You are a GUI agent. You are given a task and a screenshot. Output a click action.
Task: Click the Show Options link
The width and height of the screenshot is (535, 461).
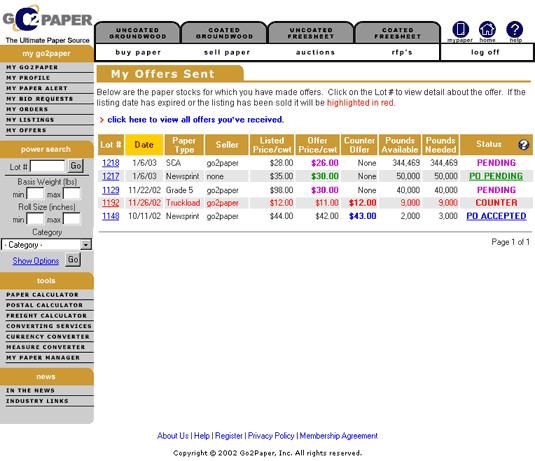coord(36,261)
